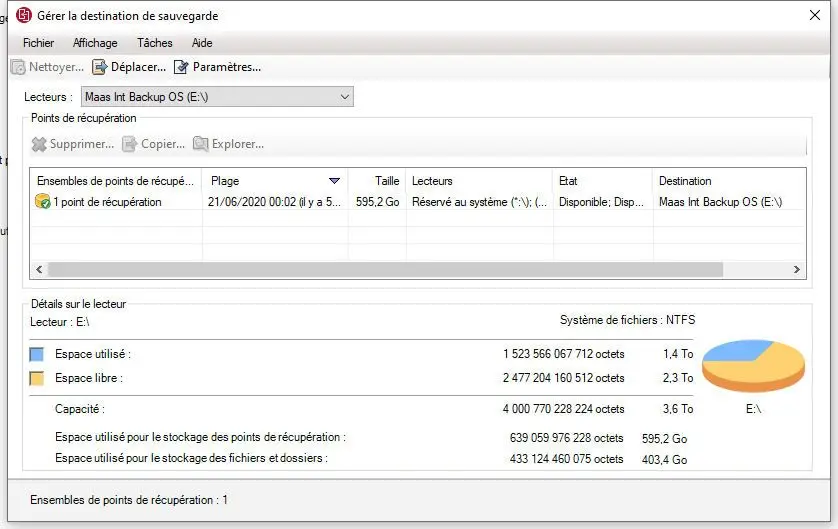
Task: Click the Copier icon
Action: point(129,144)
